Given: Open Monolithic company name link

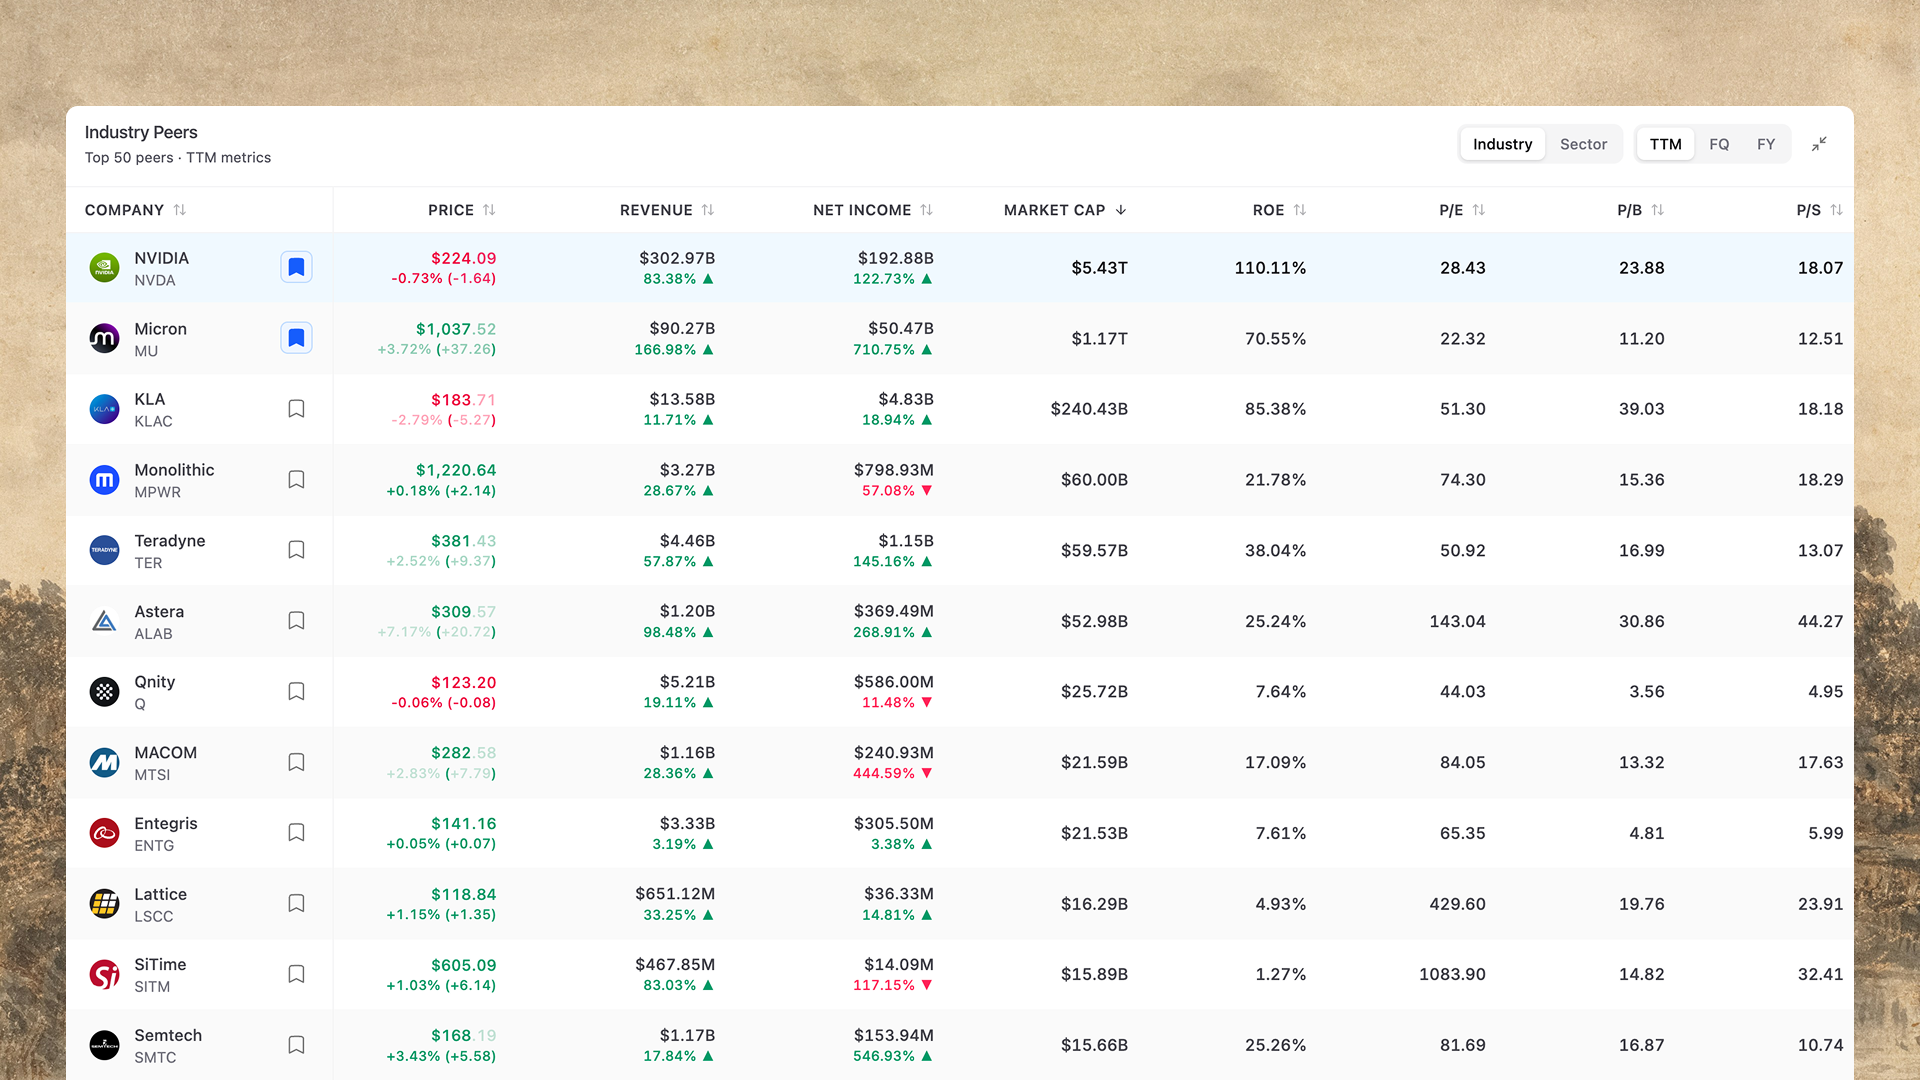Looking at the screenshot, I should pyautogui.click(x=175, y=470).
